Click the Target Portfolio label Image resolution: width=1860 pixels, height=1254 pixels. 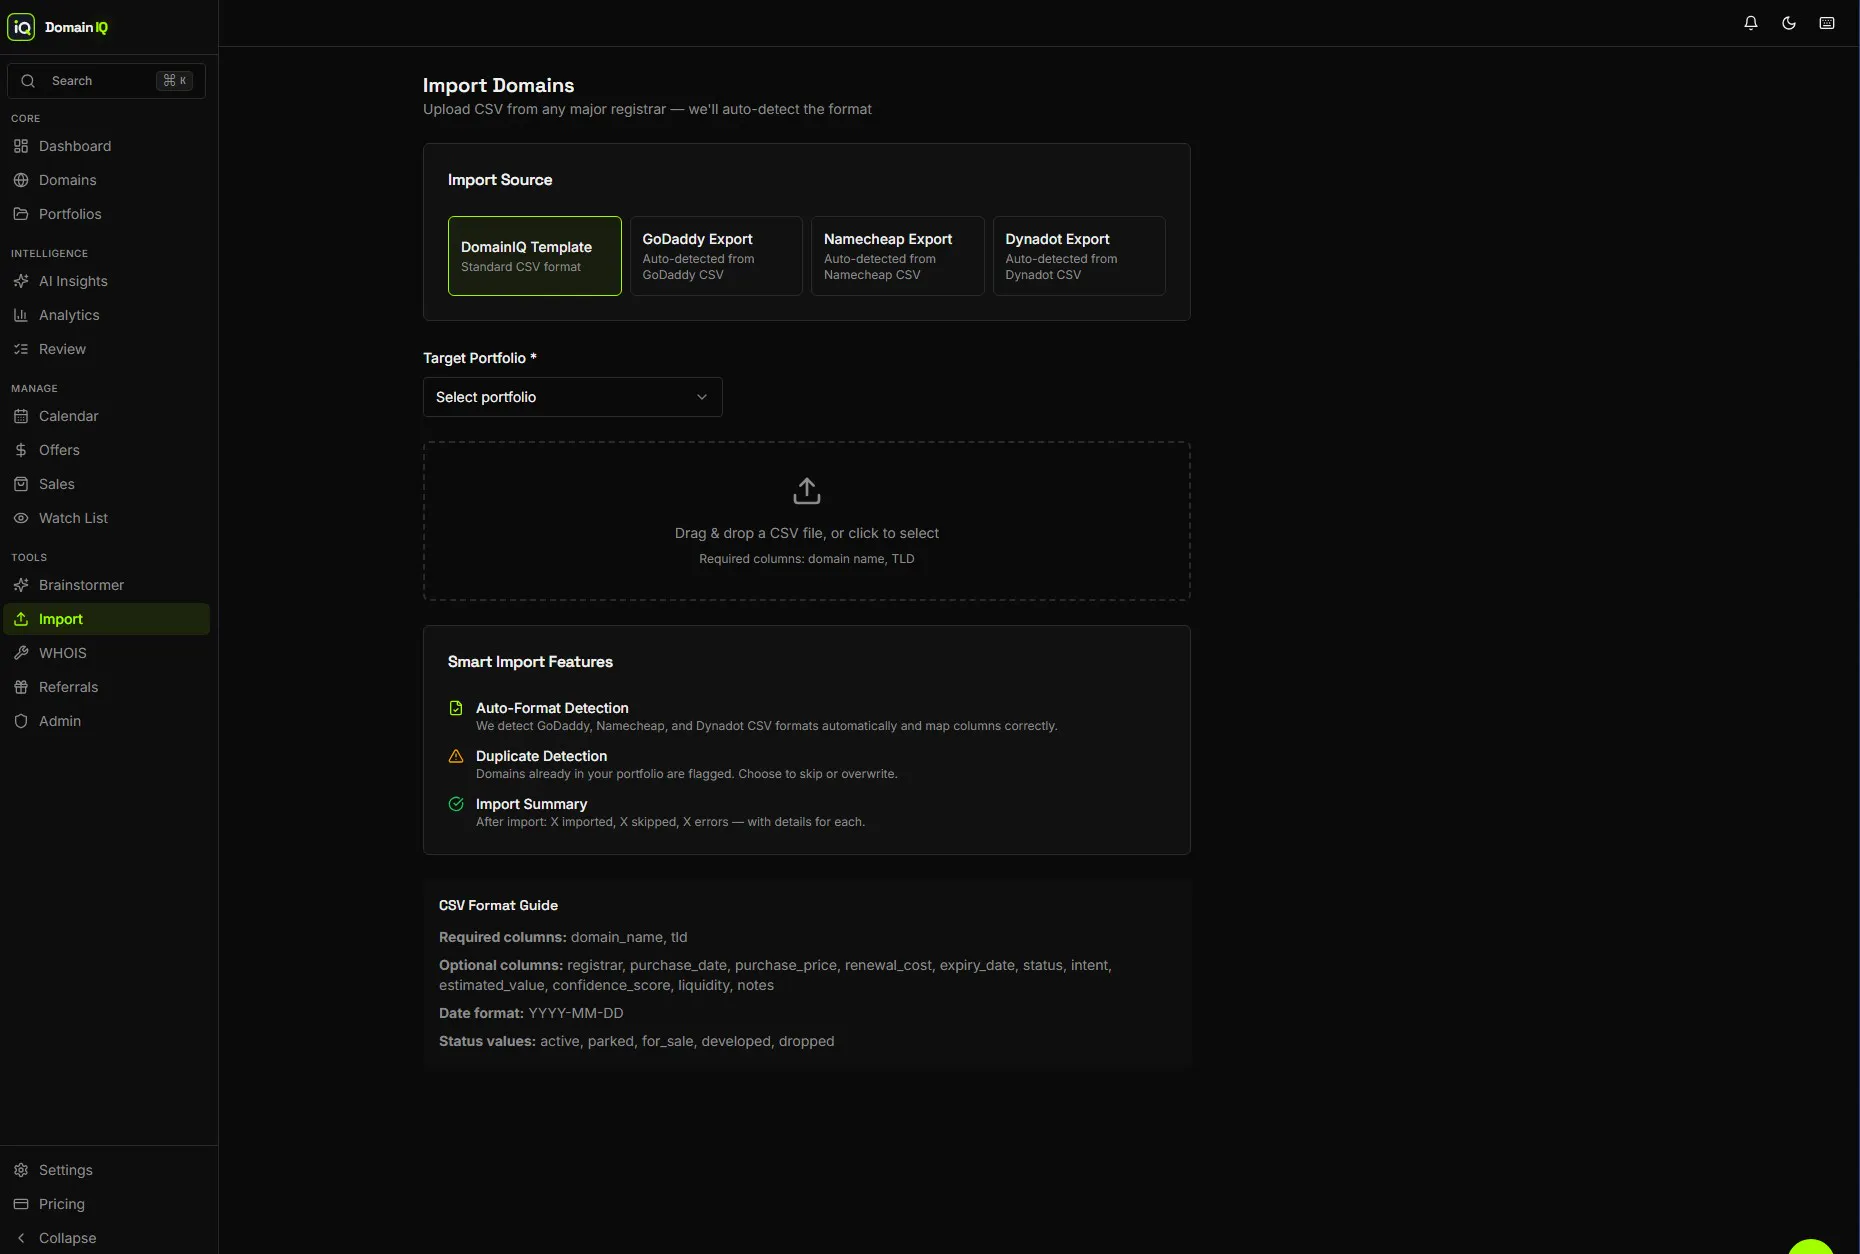click(x=480, y=358)
